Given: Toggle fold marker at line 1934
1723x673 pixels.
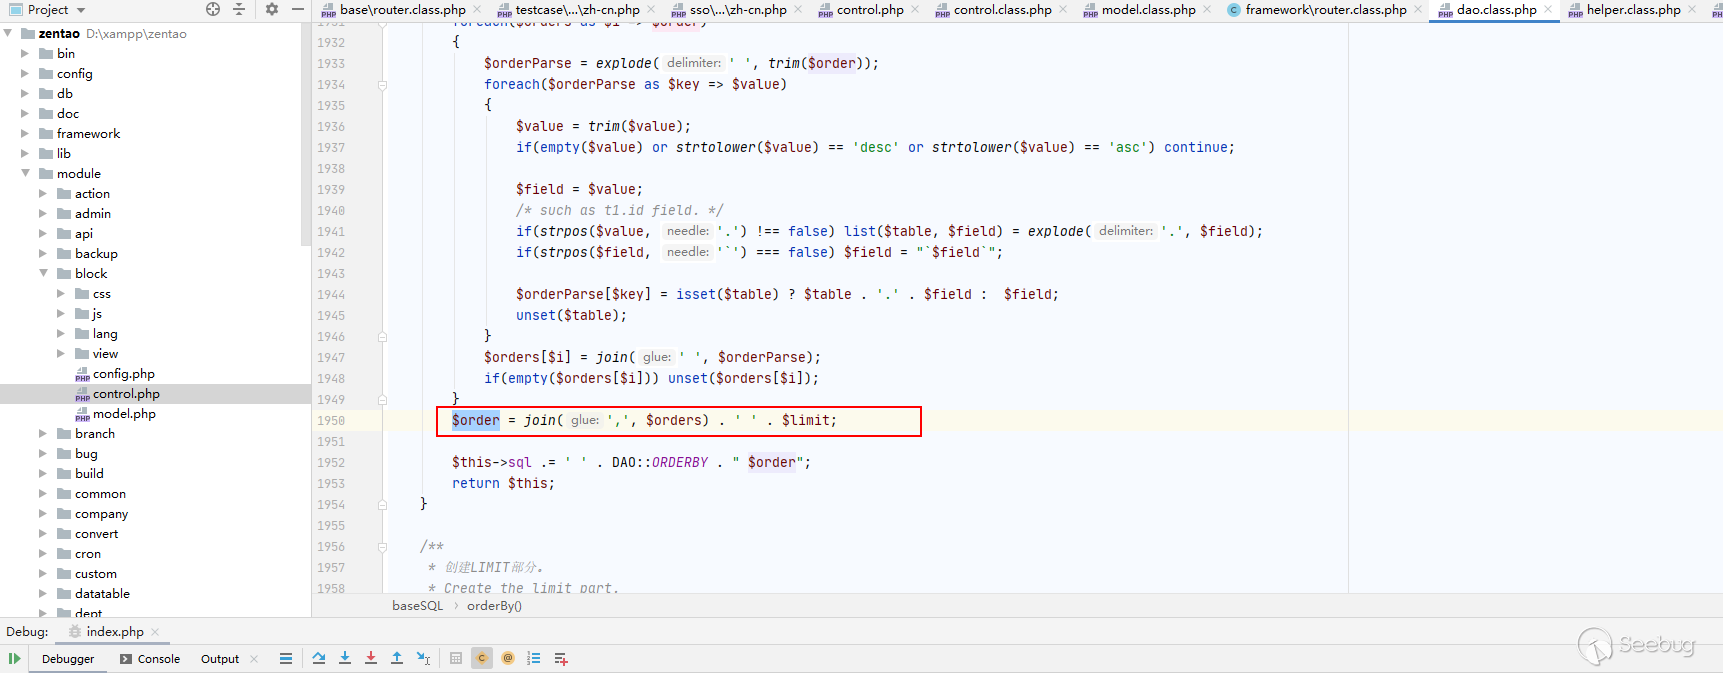Looking at the screenshot, I should click(x=382, y=85).
